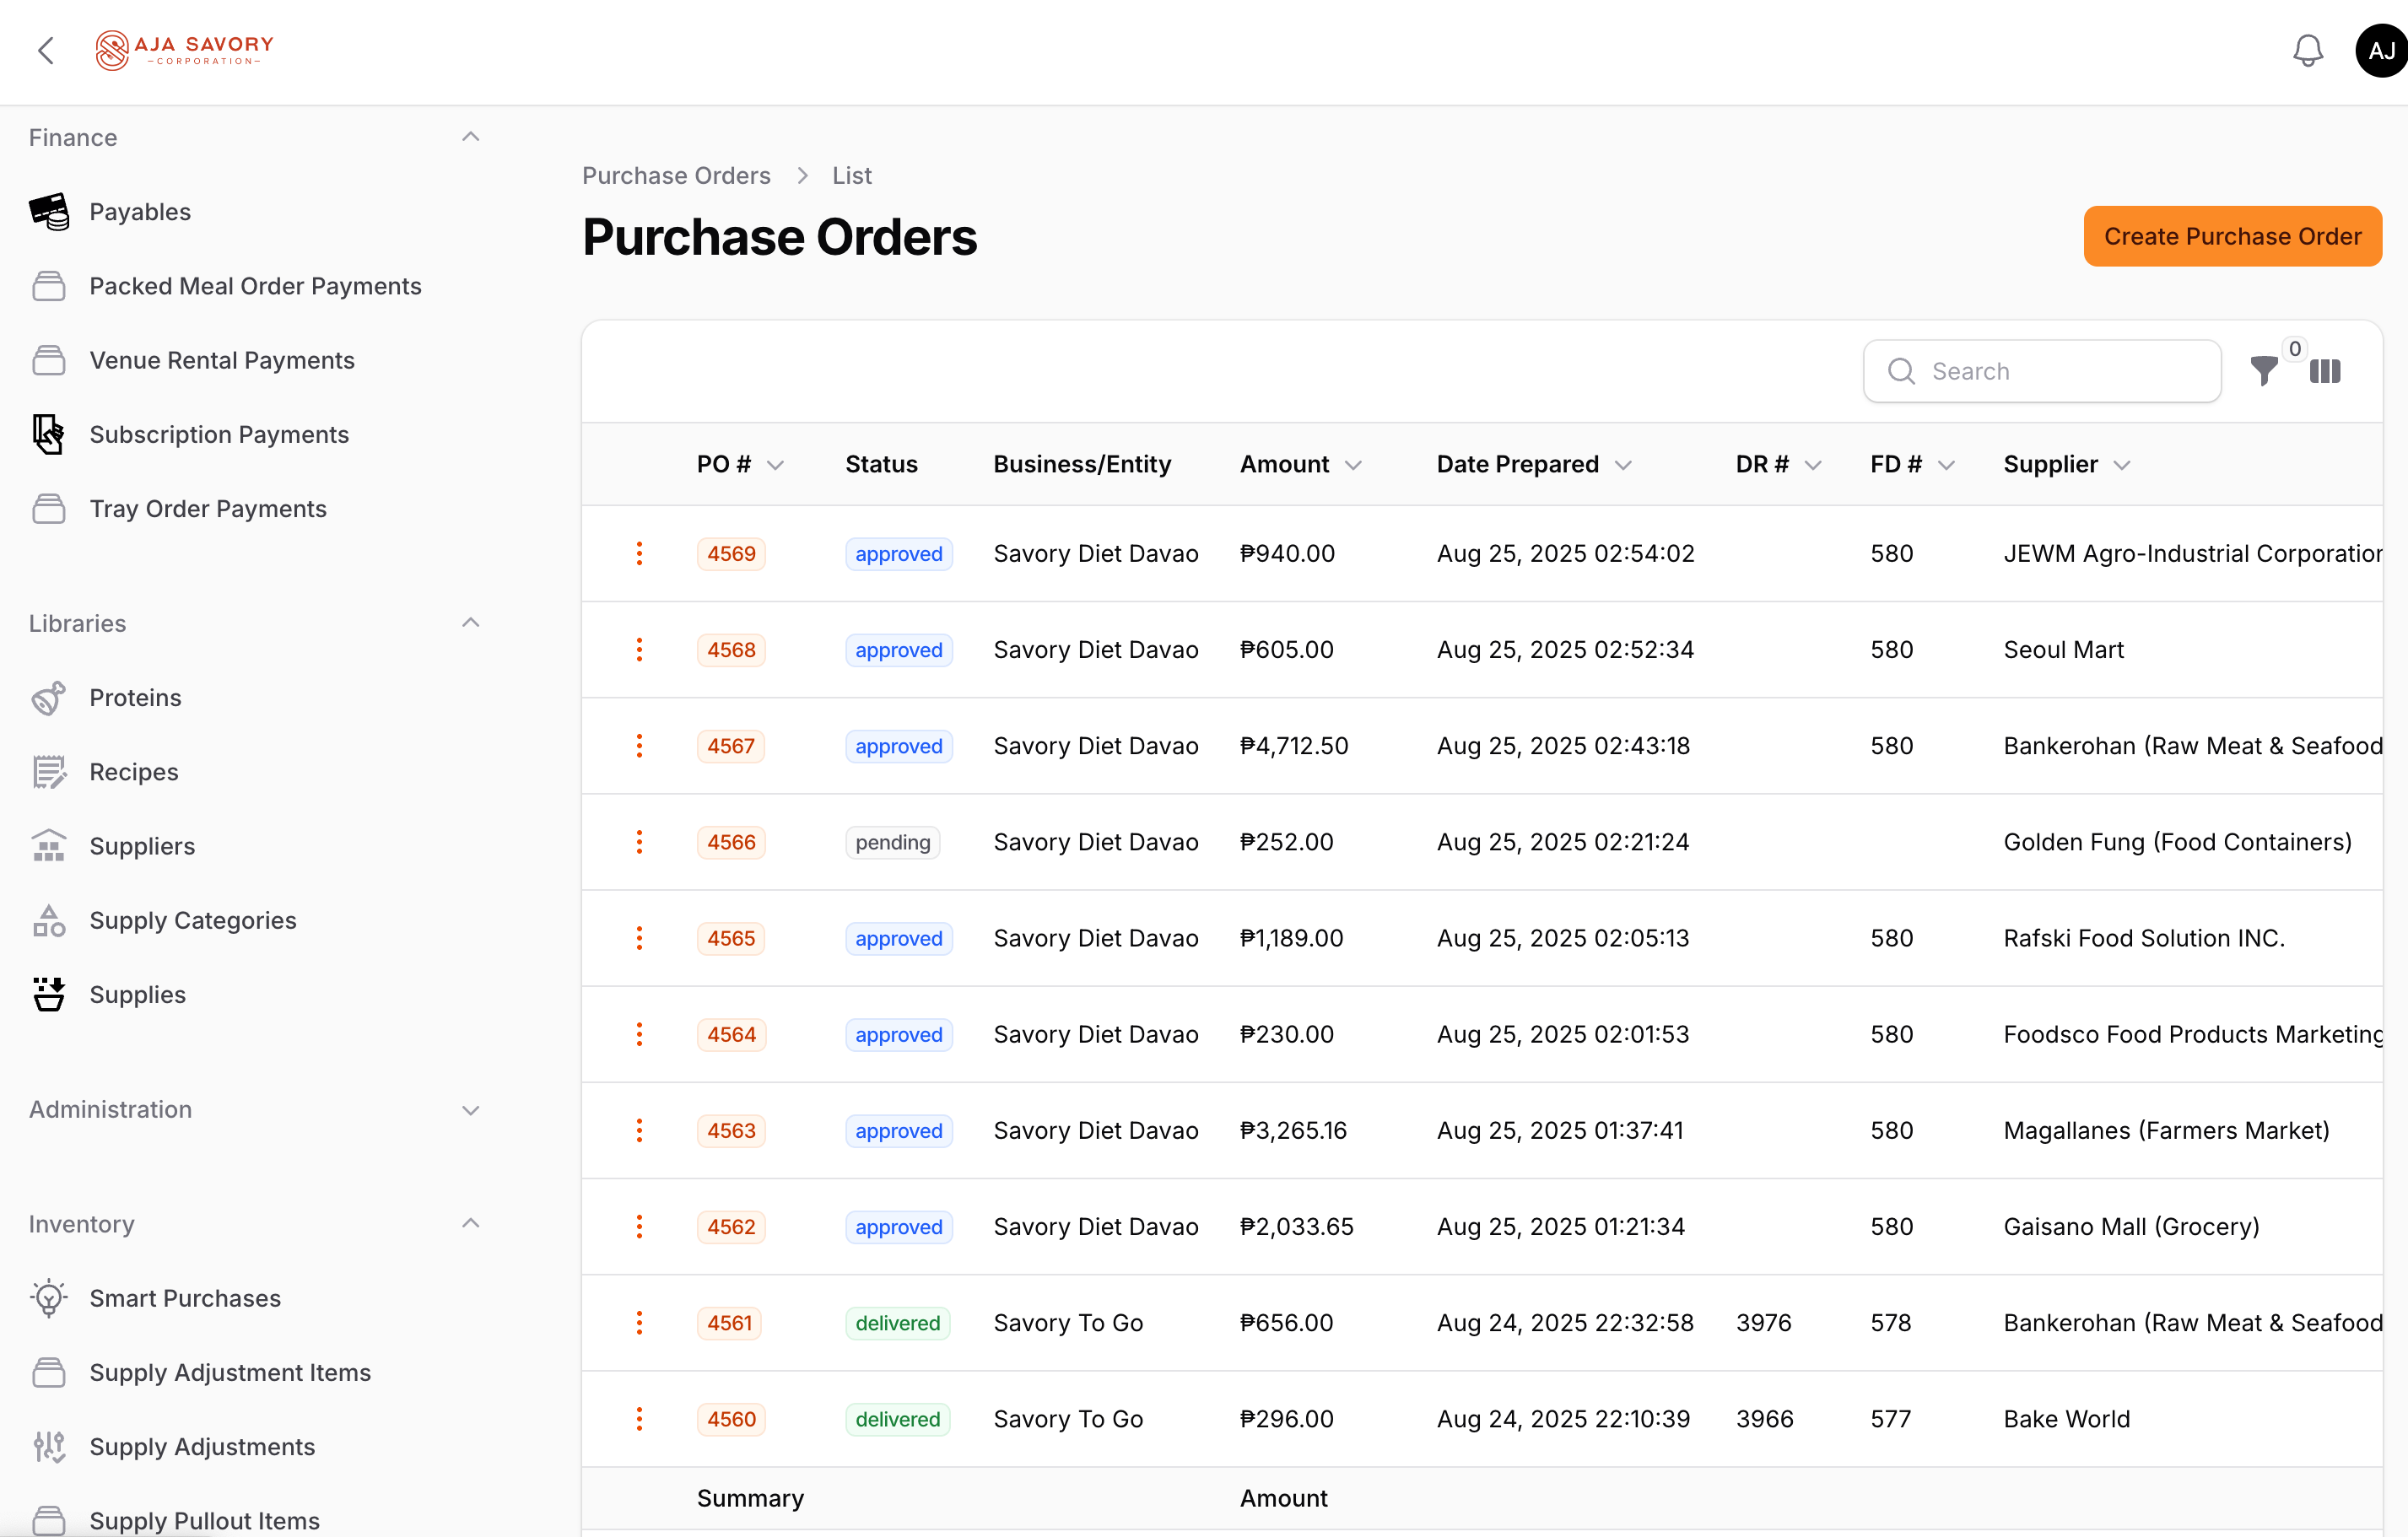Click the notifications bell
Image resolution: width=2408 pixels, height=1537 pixels.
(x=2308, y=50)
